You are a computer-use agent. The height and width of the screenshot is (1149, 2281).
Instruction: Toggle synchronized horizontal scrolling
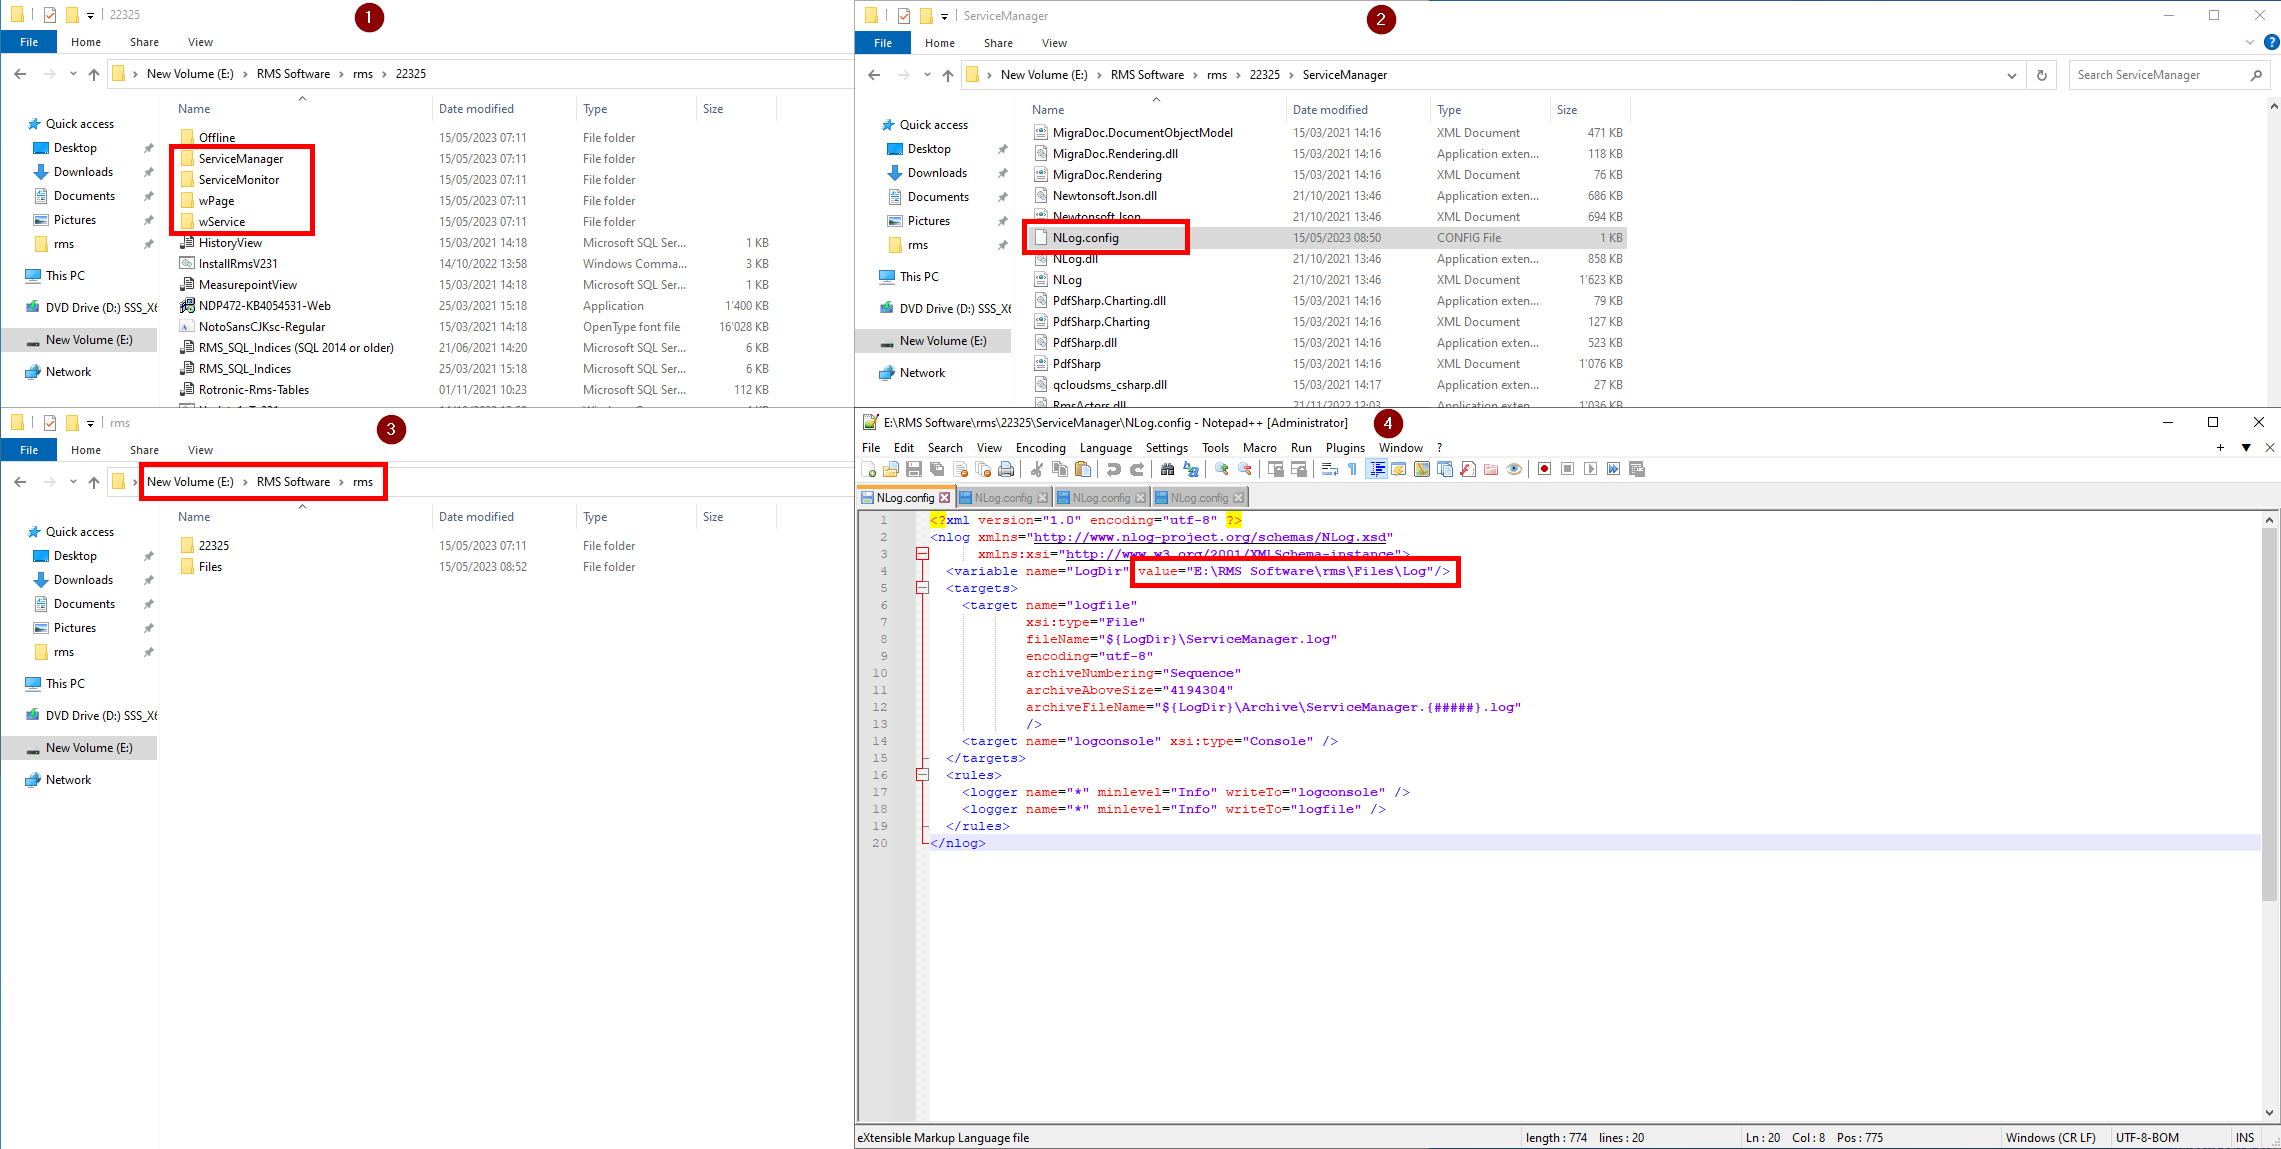click(x=1299, y=469)
